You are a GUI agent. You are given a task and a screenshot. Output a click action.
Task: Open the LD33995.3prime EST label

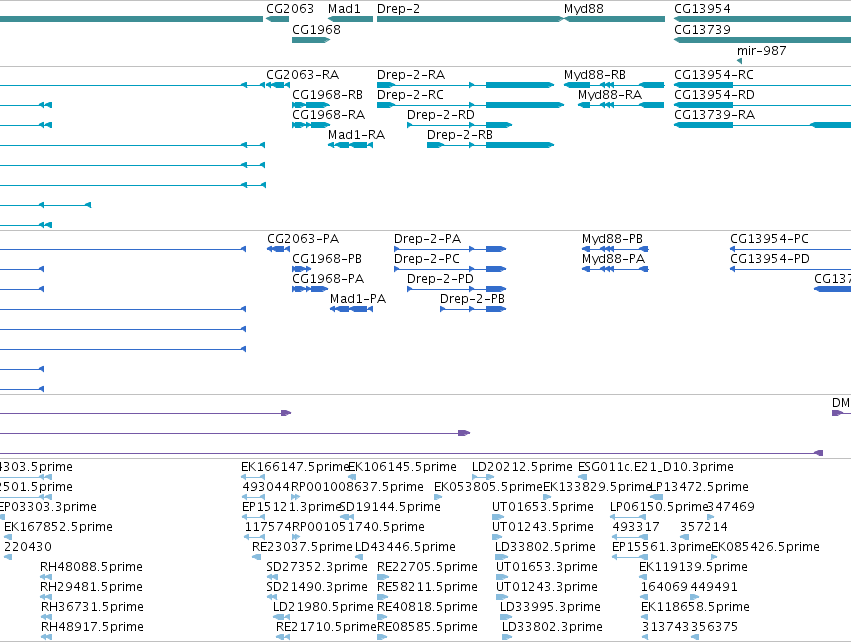click(x=550, y=608)
